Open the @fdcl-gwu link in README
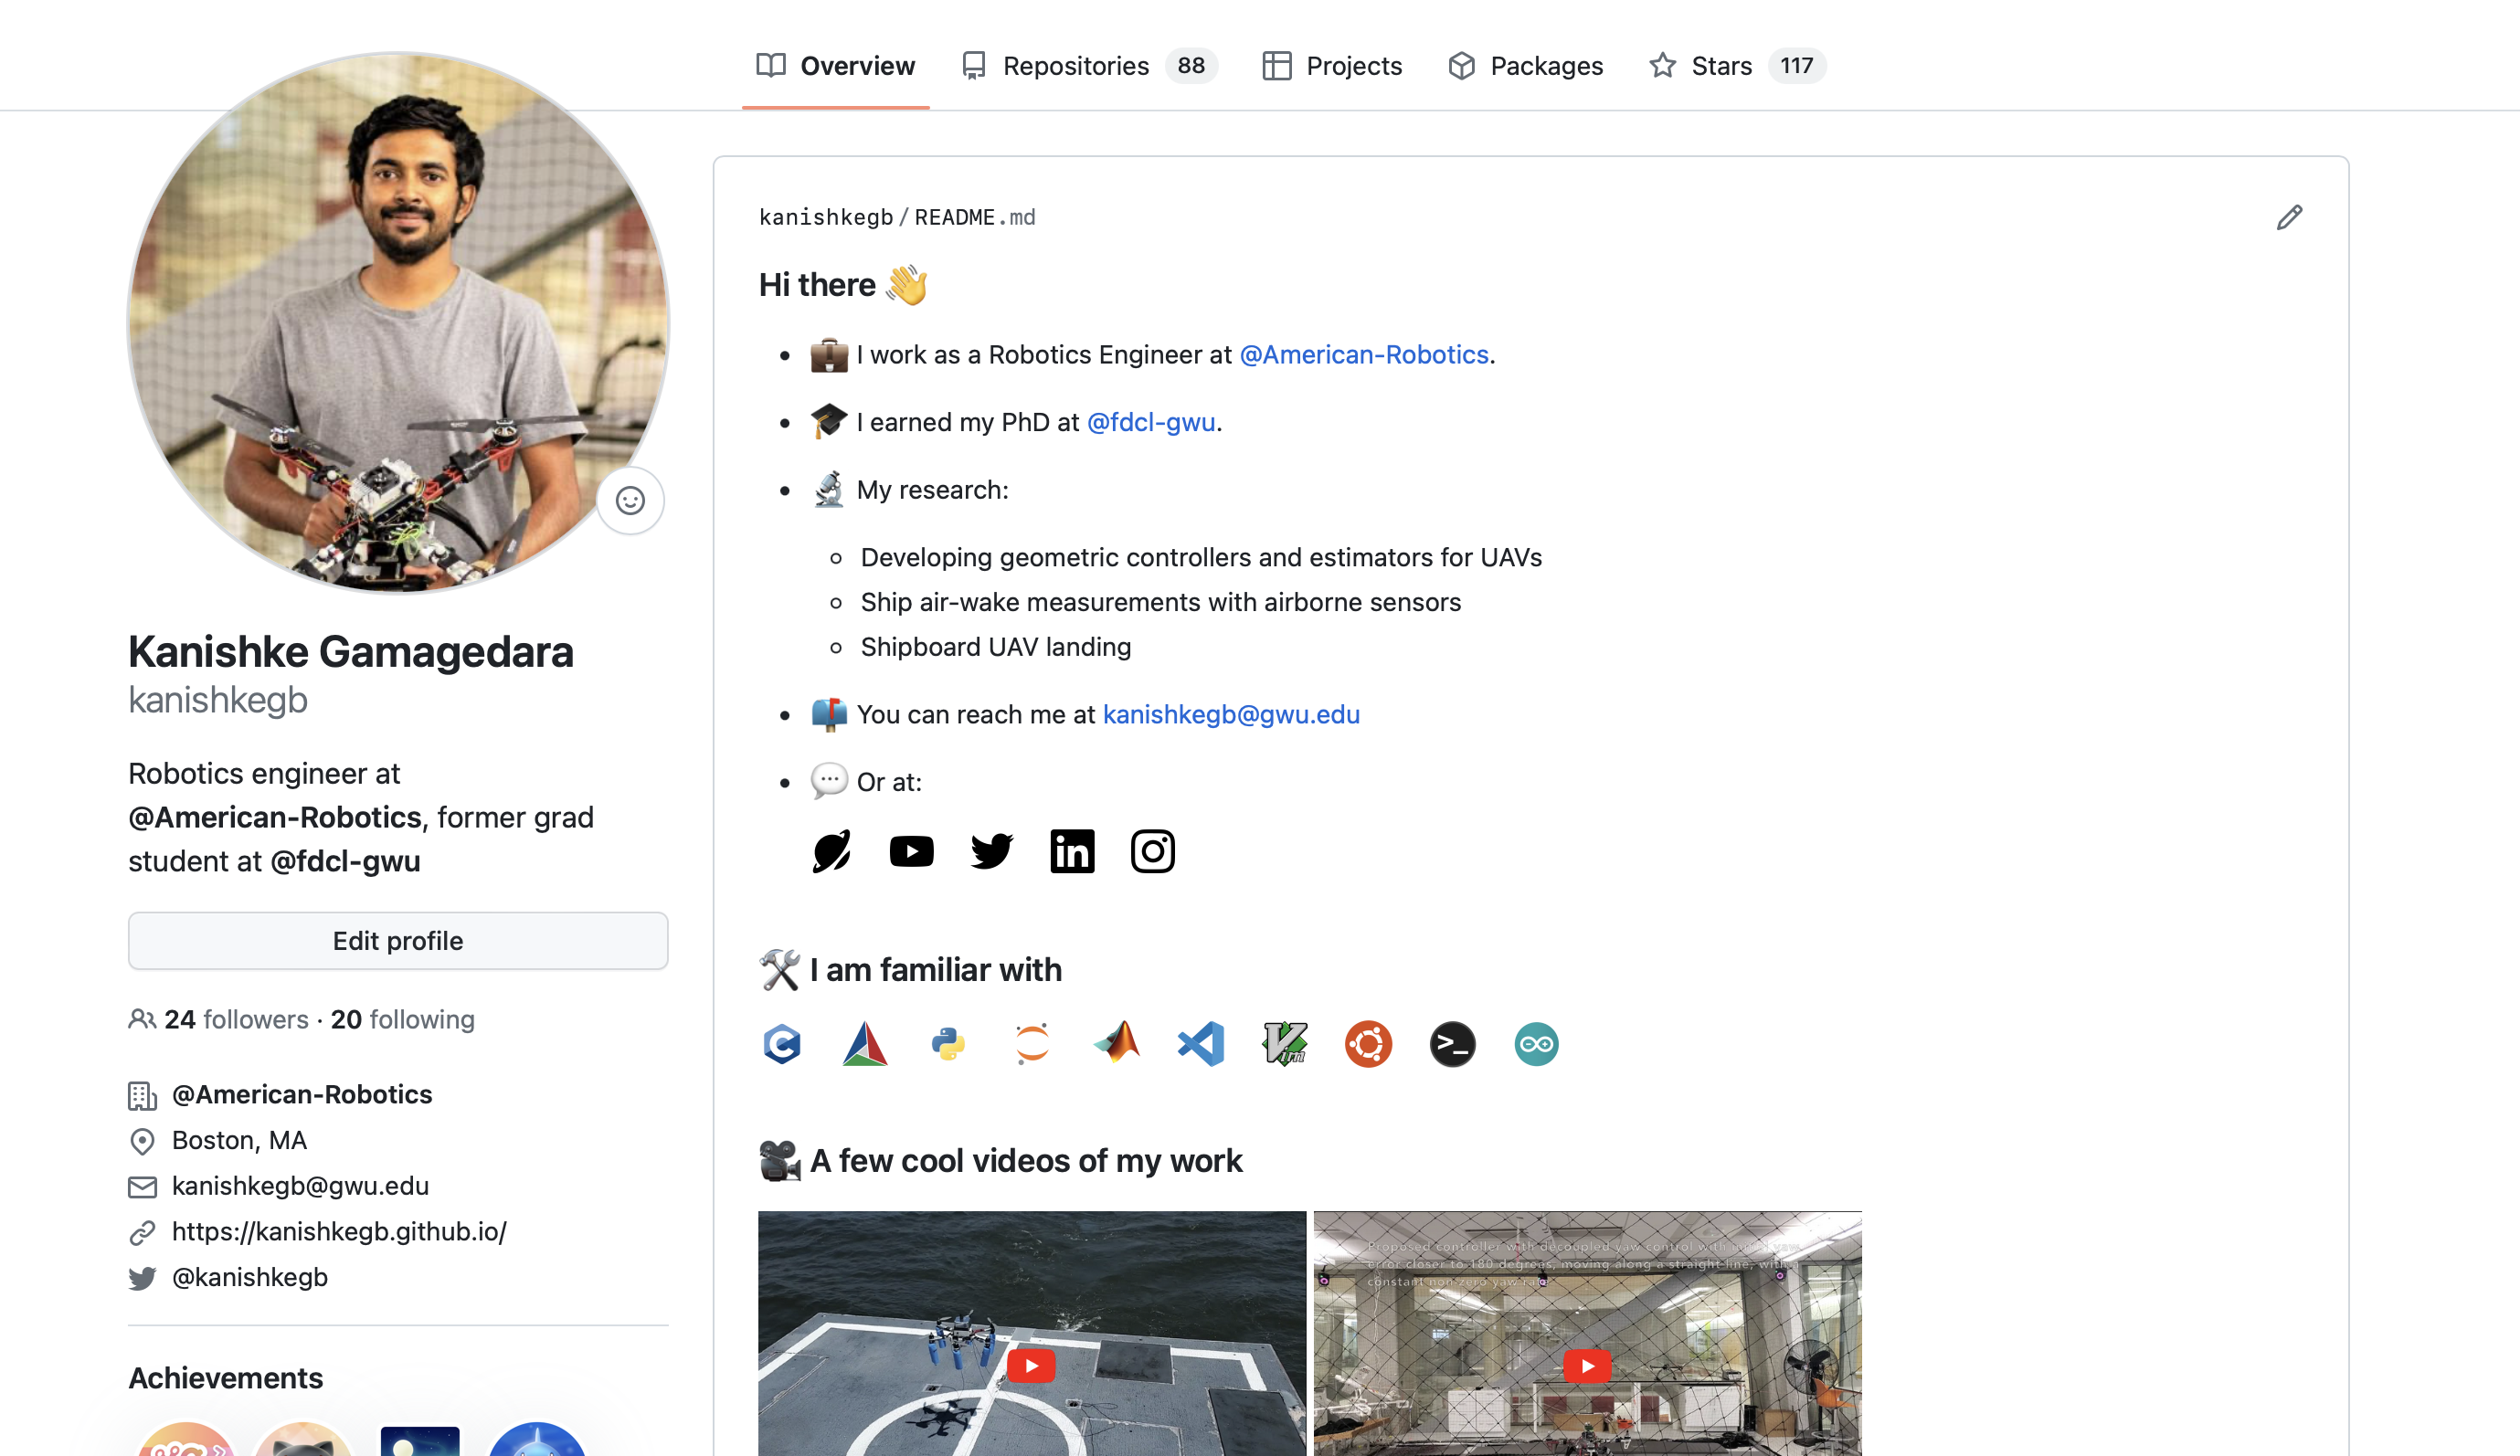The width and height of the screenshot is (2520, 1456). 1151,422
